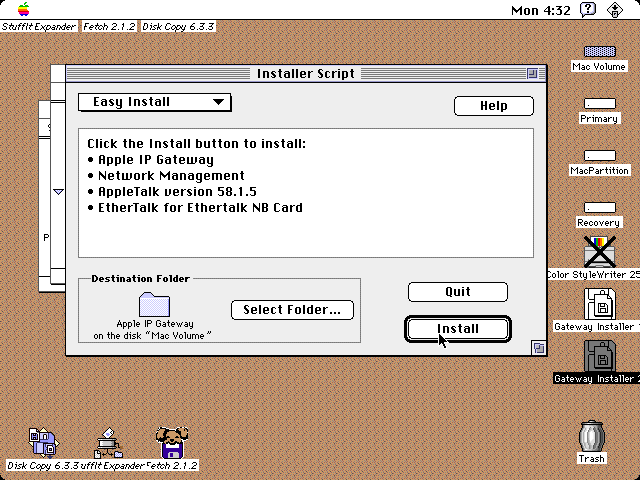The height and width of the screenshot is (480, 640).
Task: Select the StuffIt Expander desktop icon
Action: click(109, 442)
